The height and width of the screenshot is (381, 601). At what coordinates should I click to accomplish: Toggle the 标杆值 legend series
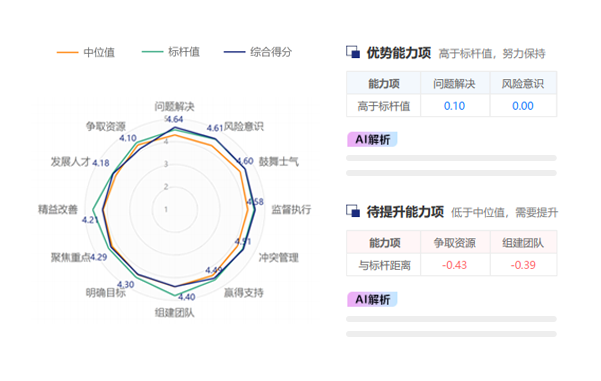pos(171,52)
